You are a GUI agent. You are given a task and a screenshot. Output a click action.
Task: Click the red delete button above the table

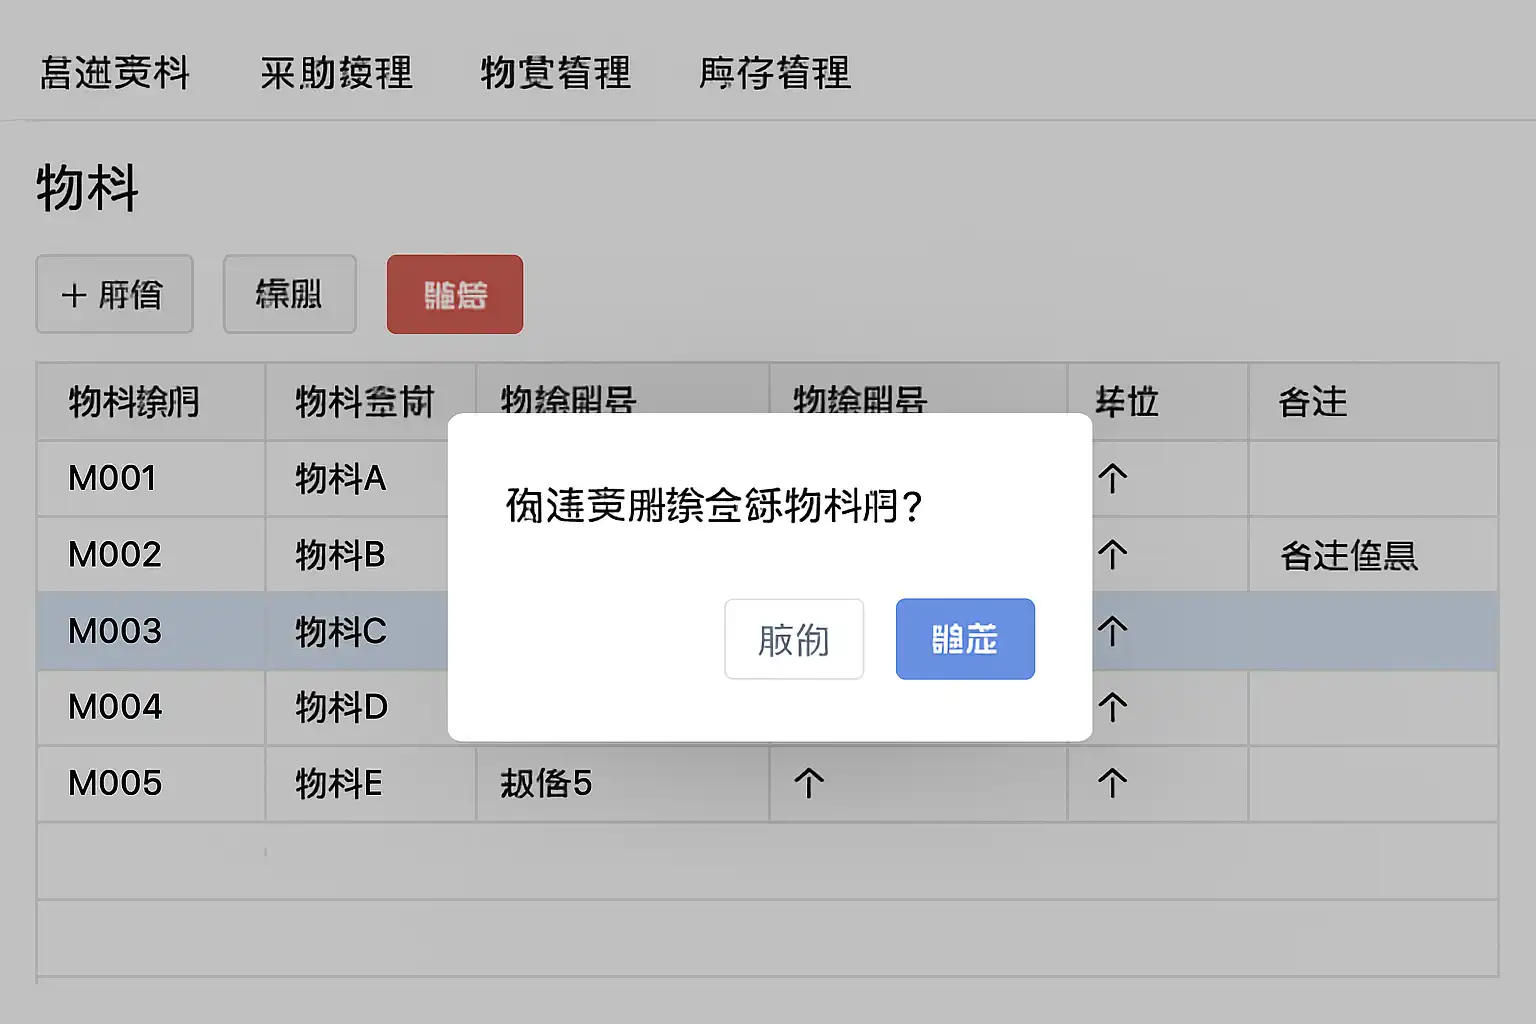pos(455,295)
